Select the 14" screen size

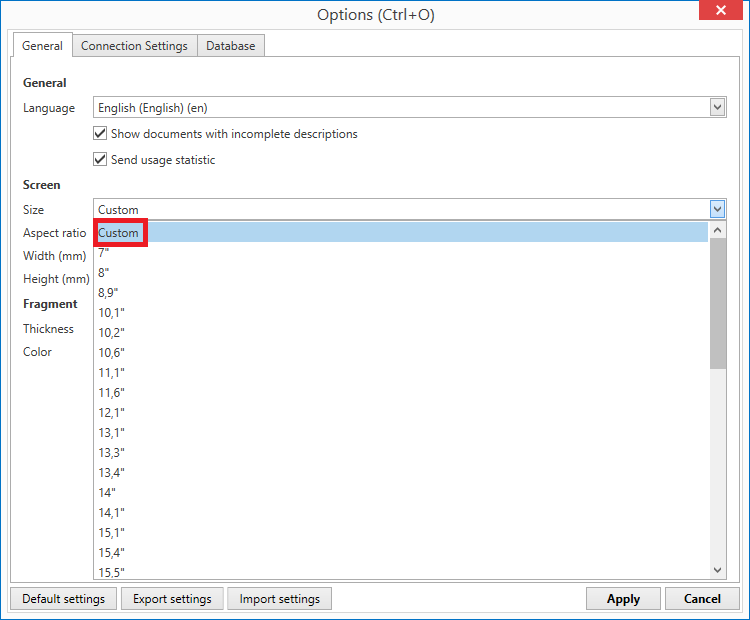coord(401,493)
